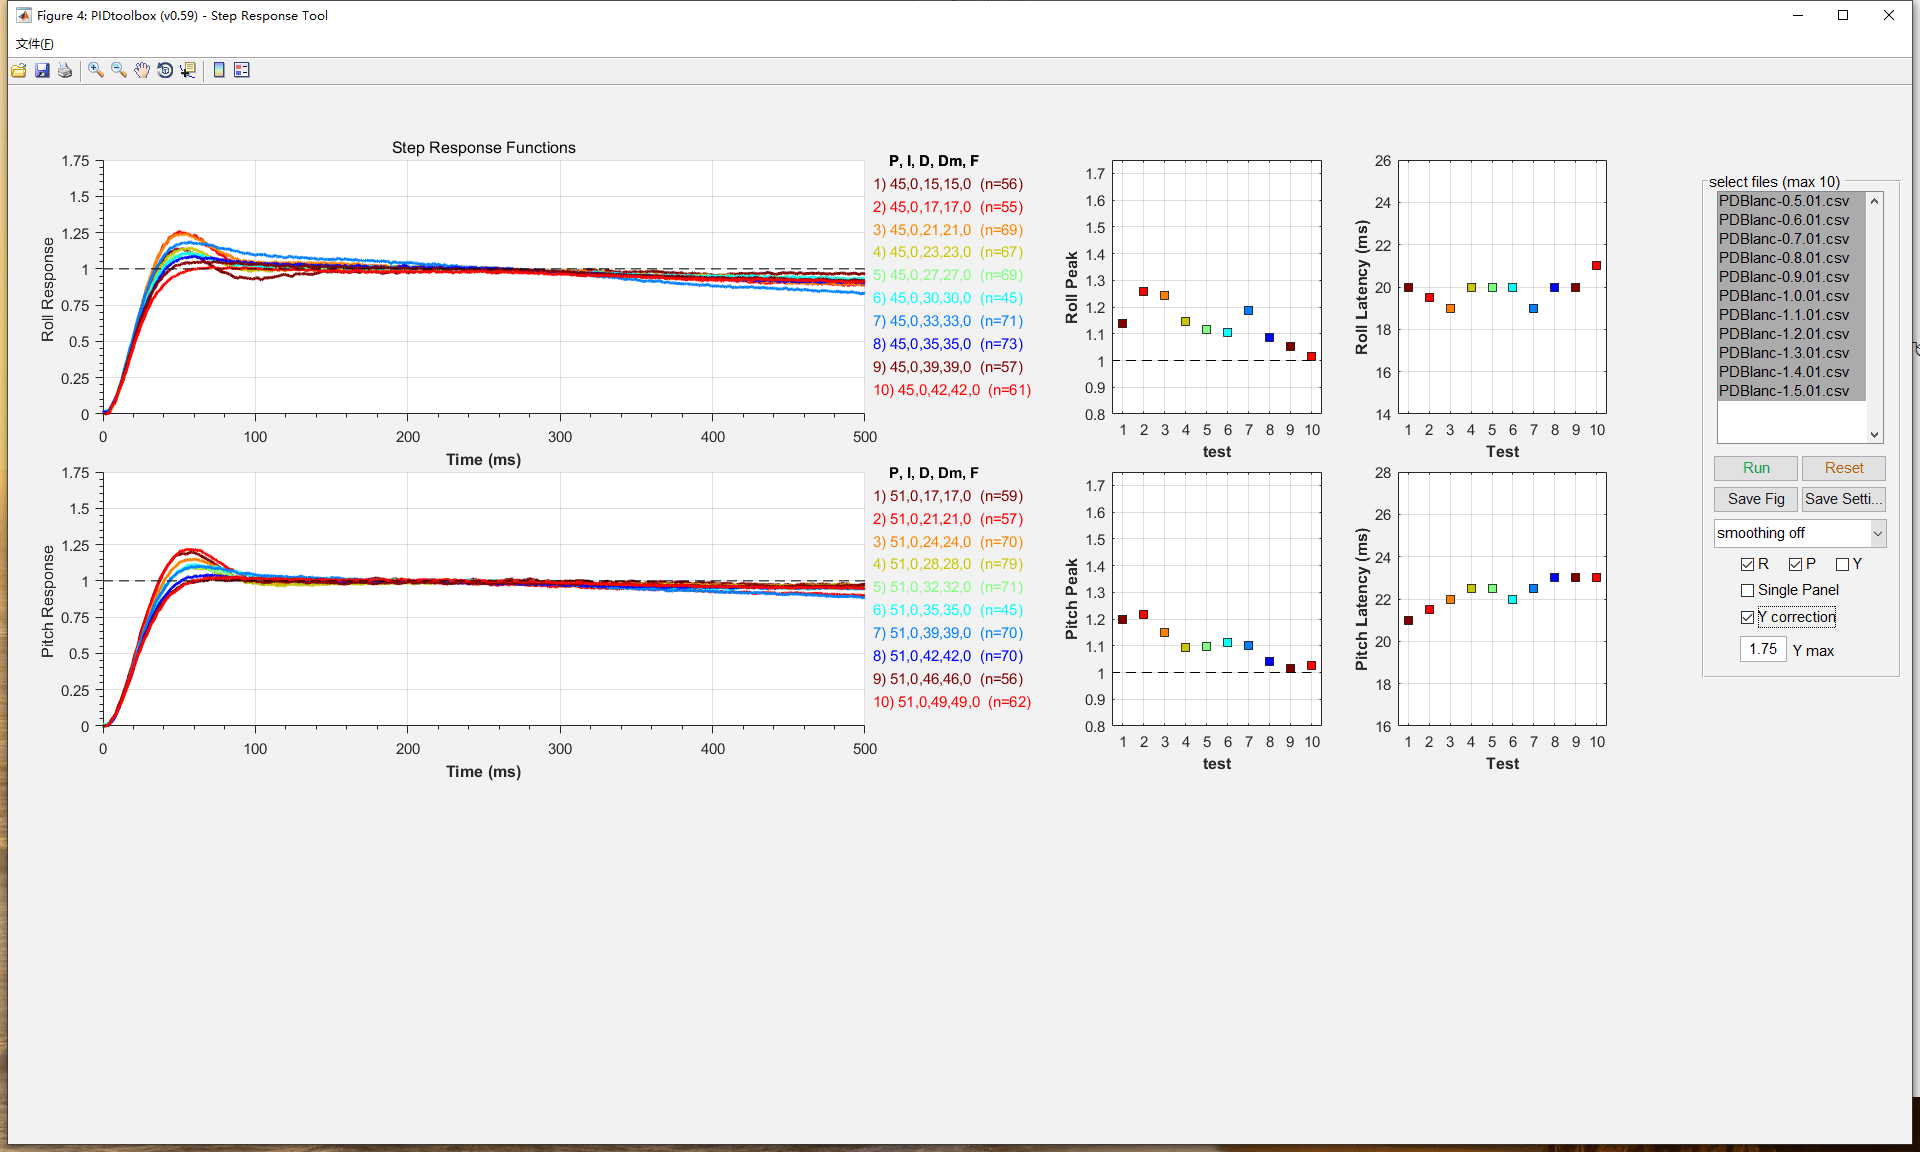Click the file list scroll-up arrow
Image resolution: width=1920 pixels, height=1152 pixels.
coord(1875,201)
